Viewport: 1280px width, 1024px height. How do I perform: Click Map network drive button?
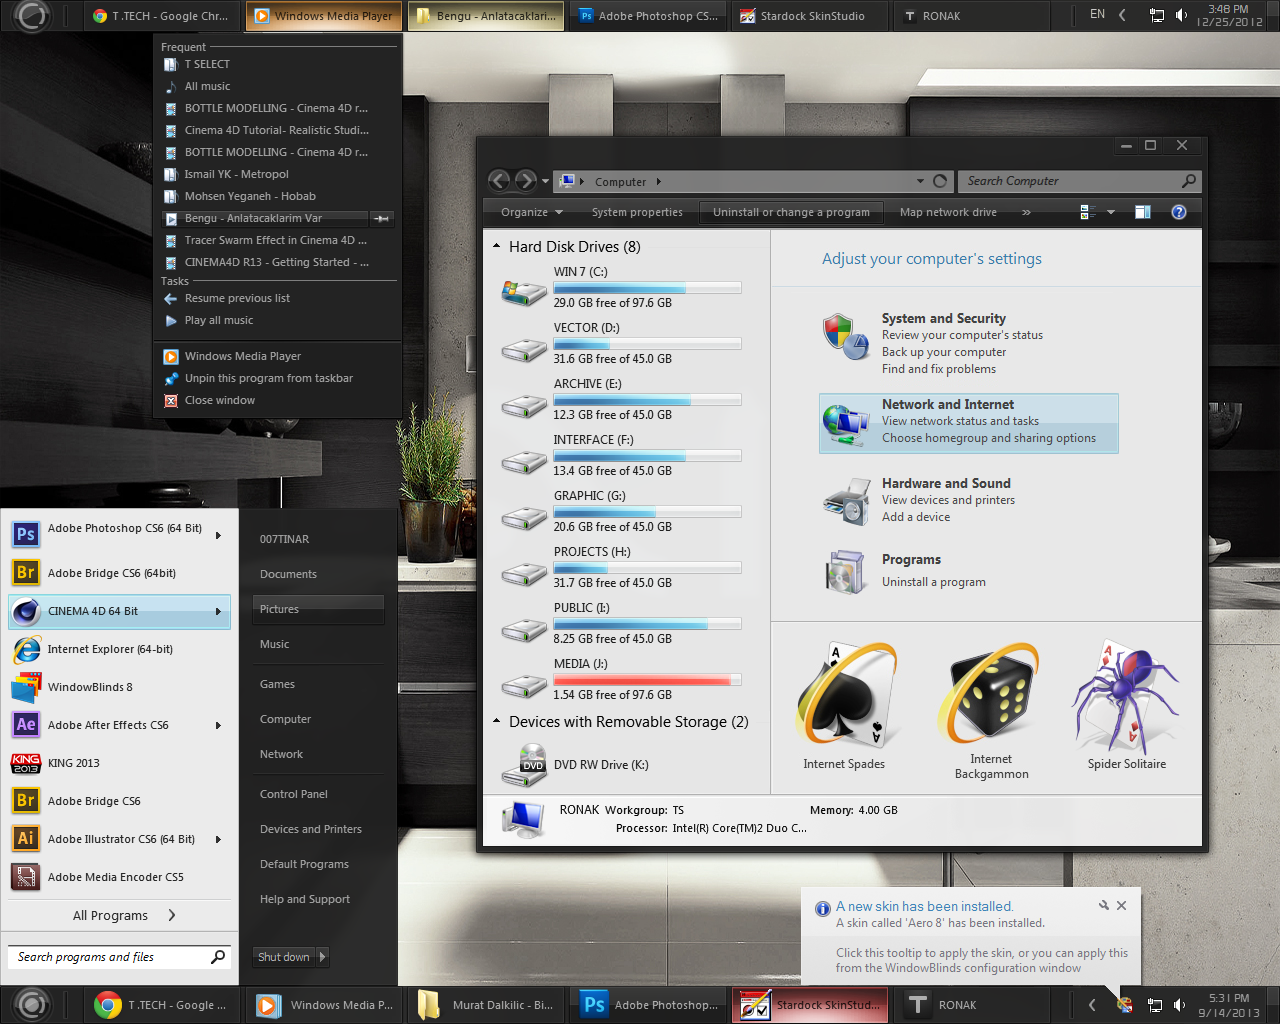(x=948, y=212)
